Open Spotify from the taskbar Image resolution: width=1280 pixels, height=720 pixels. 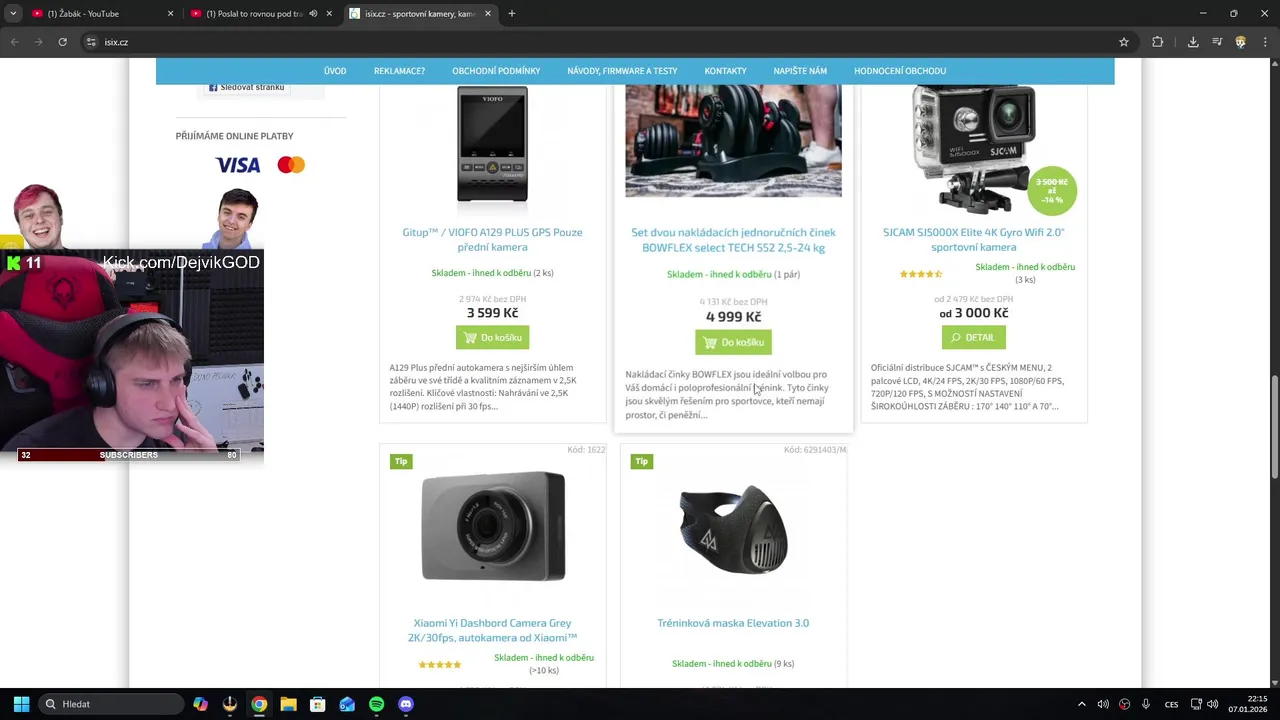376,704
